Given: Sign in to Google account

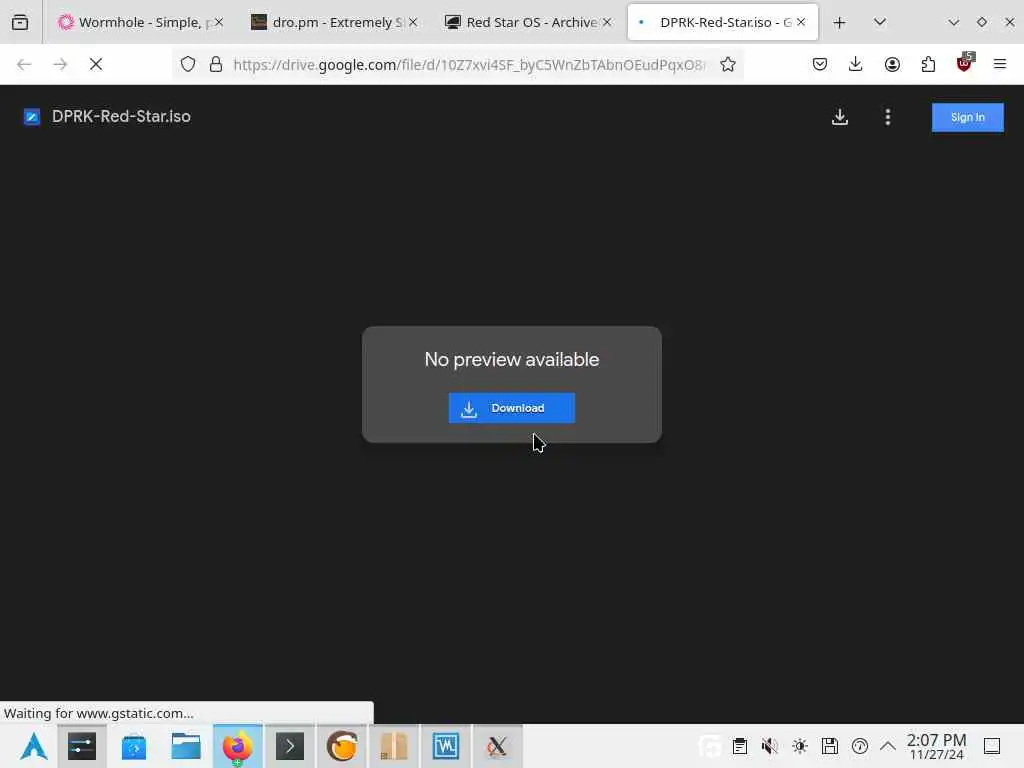Looking at the screenshot, I should 967,118.
